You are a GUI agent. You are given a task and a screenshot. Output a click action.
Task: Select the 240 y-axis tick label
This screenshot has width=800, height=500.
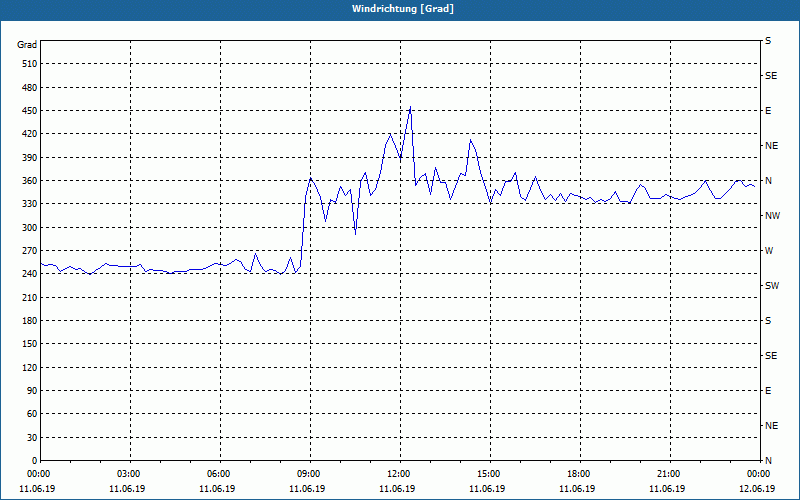pos(30,274)
